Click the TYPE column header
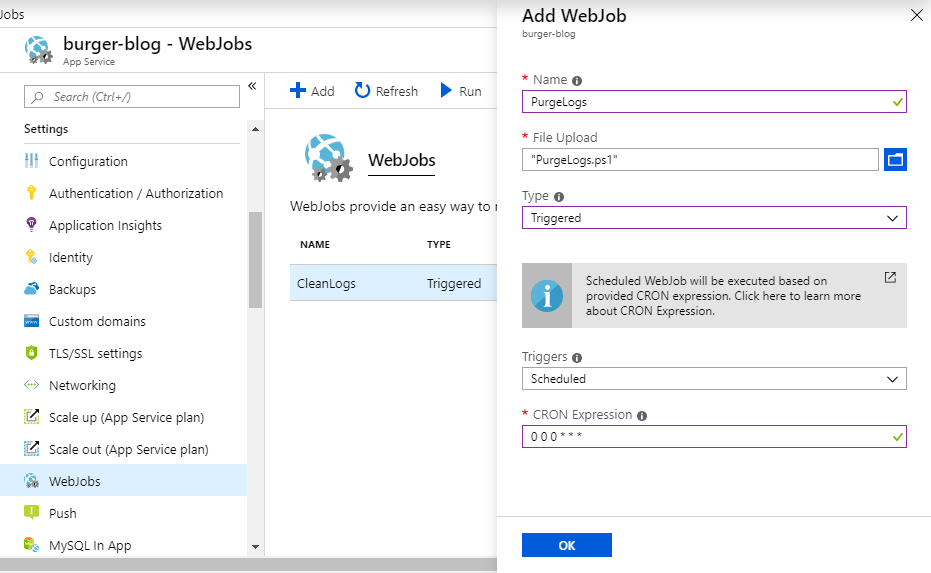Viewport: 931px width, 573px height. coord(439,245)
